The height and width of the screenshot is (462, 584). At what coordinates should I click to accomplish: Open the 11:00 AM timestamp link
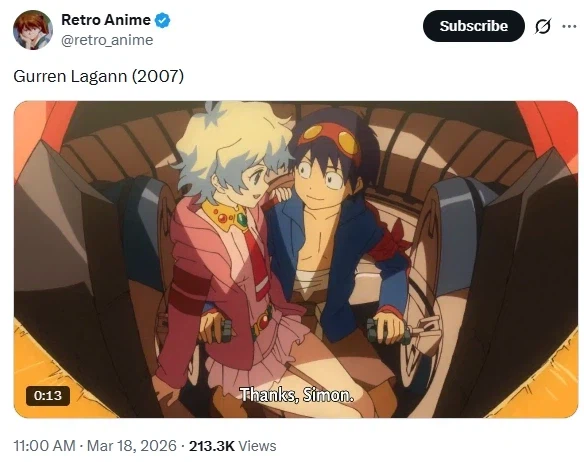(44, 446)
